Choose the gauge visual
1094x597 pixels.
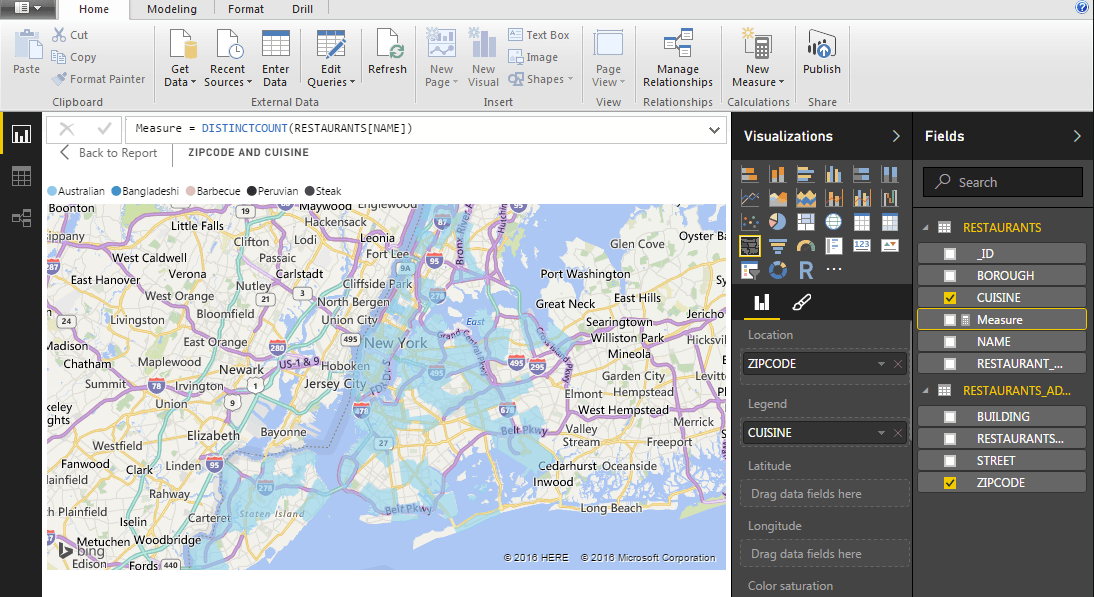point(806,245)
